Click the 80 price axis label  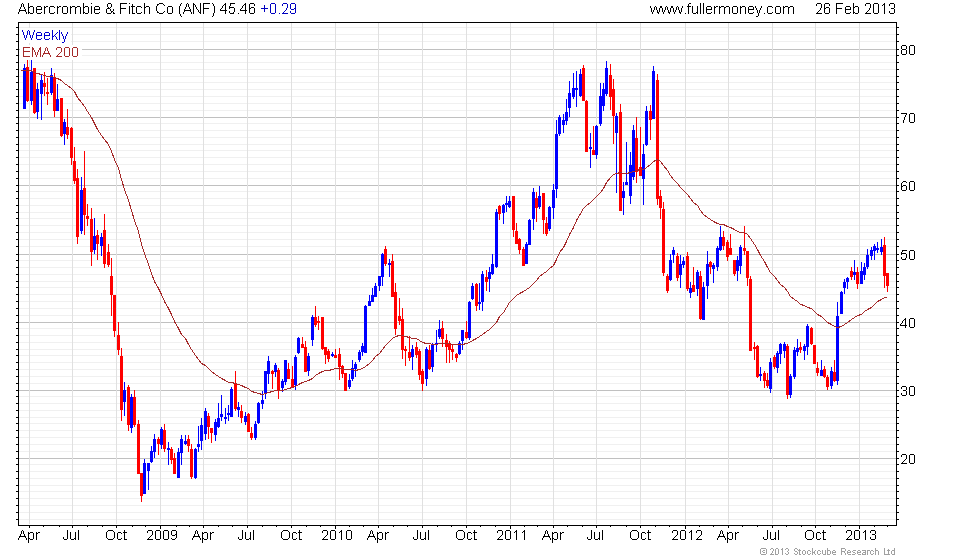coord(908,50)
